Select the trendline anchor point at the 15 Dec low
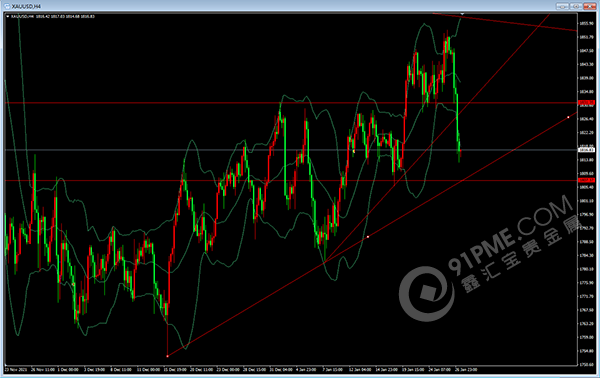The image size is (600, 378). pyautogui.click(x=168, y=356)
